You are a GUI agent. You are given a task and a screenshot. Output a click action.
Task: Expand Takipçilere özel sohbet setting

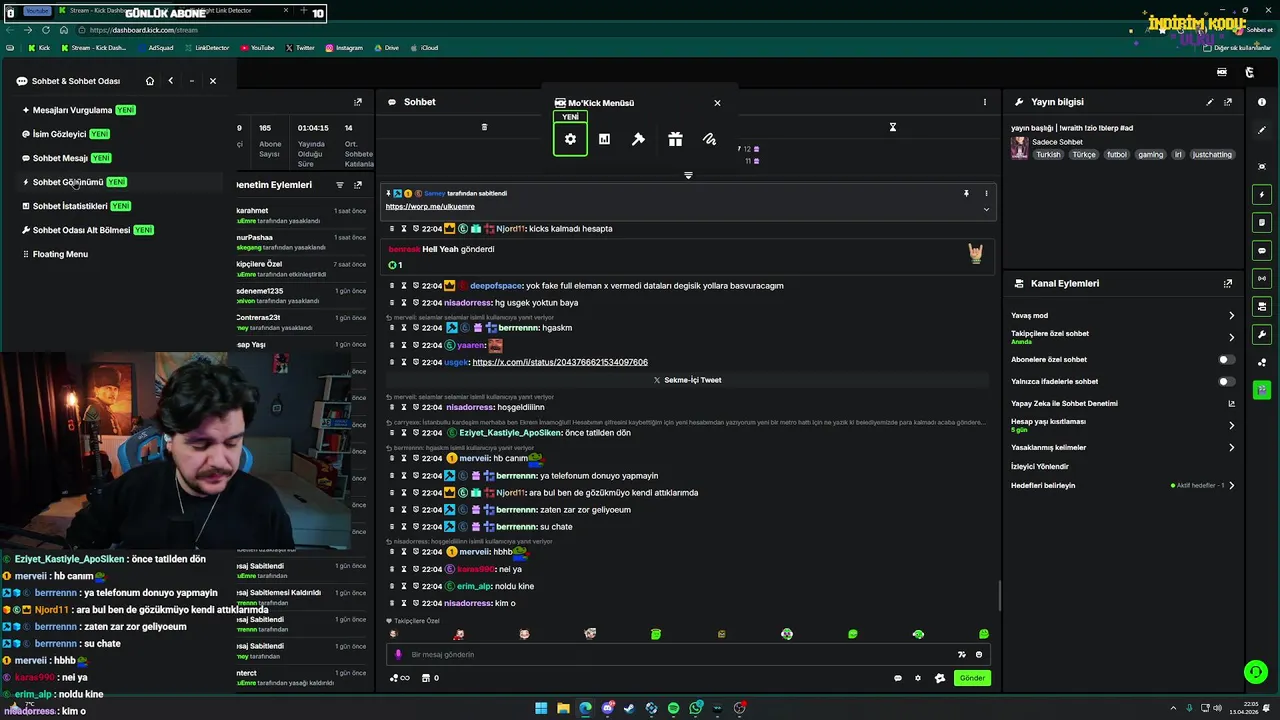1231,337
